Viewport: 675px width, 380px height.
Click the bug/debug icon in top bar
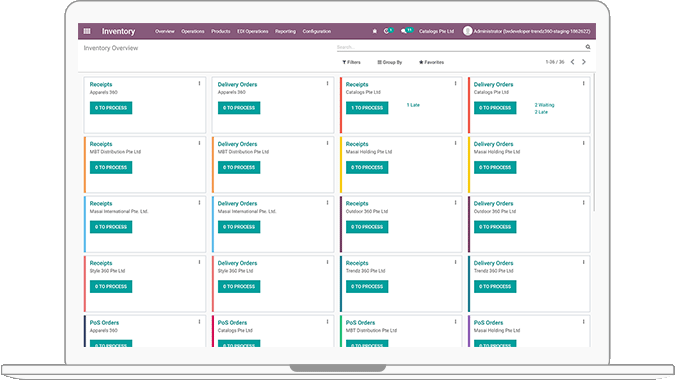coord(375,31)
